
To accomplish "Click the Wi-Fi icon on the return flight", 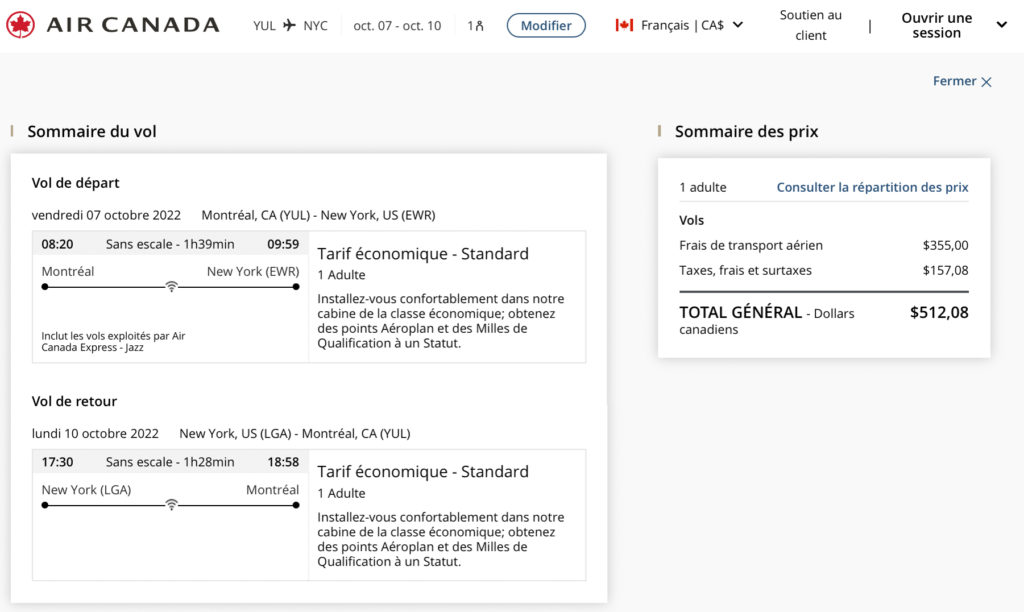I will click(171, 505).
